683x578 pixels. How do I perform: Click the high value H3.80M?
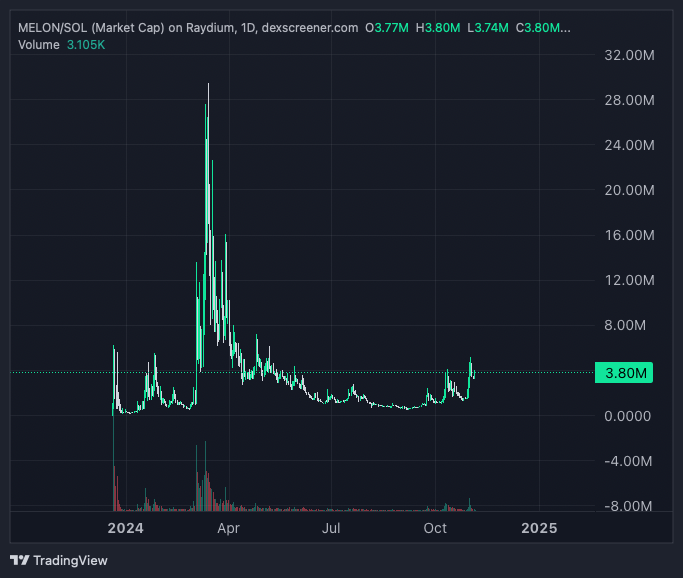438,28
